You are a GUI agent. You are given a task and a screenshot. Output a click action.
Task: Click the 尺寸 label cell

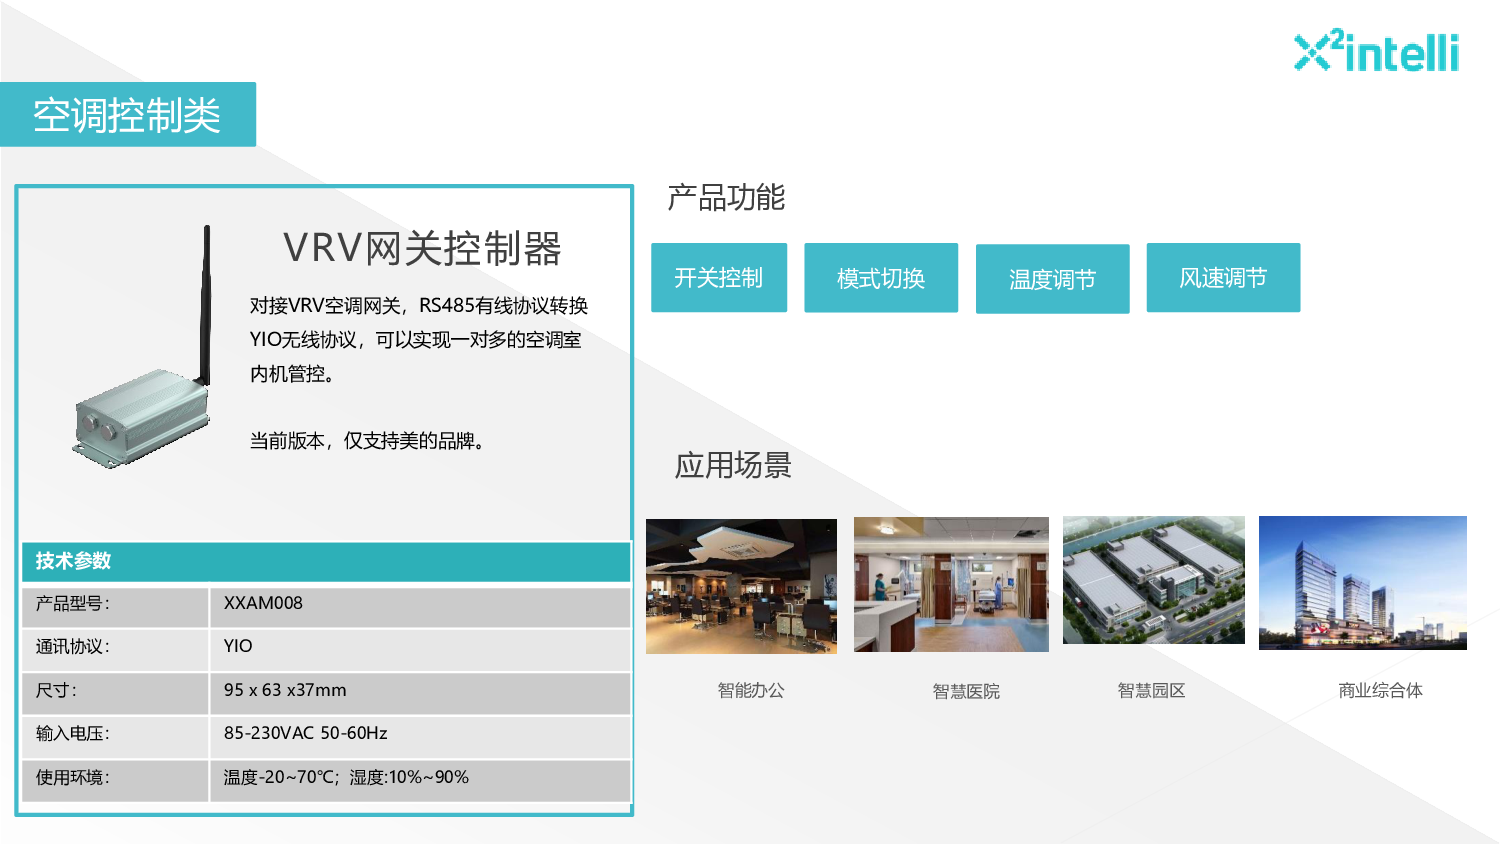(x=115, y=694)
